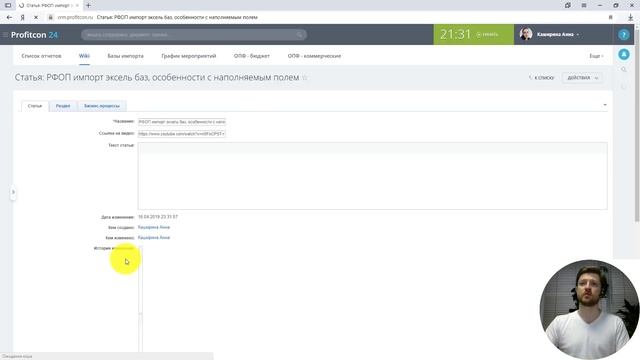640x360 pixels.
Task: Open the Profitcon 24 hamburger menu
Action: point(5,35)
